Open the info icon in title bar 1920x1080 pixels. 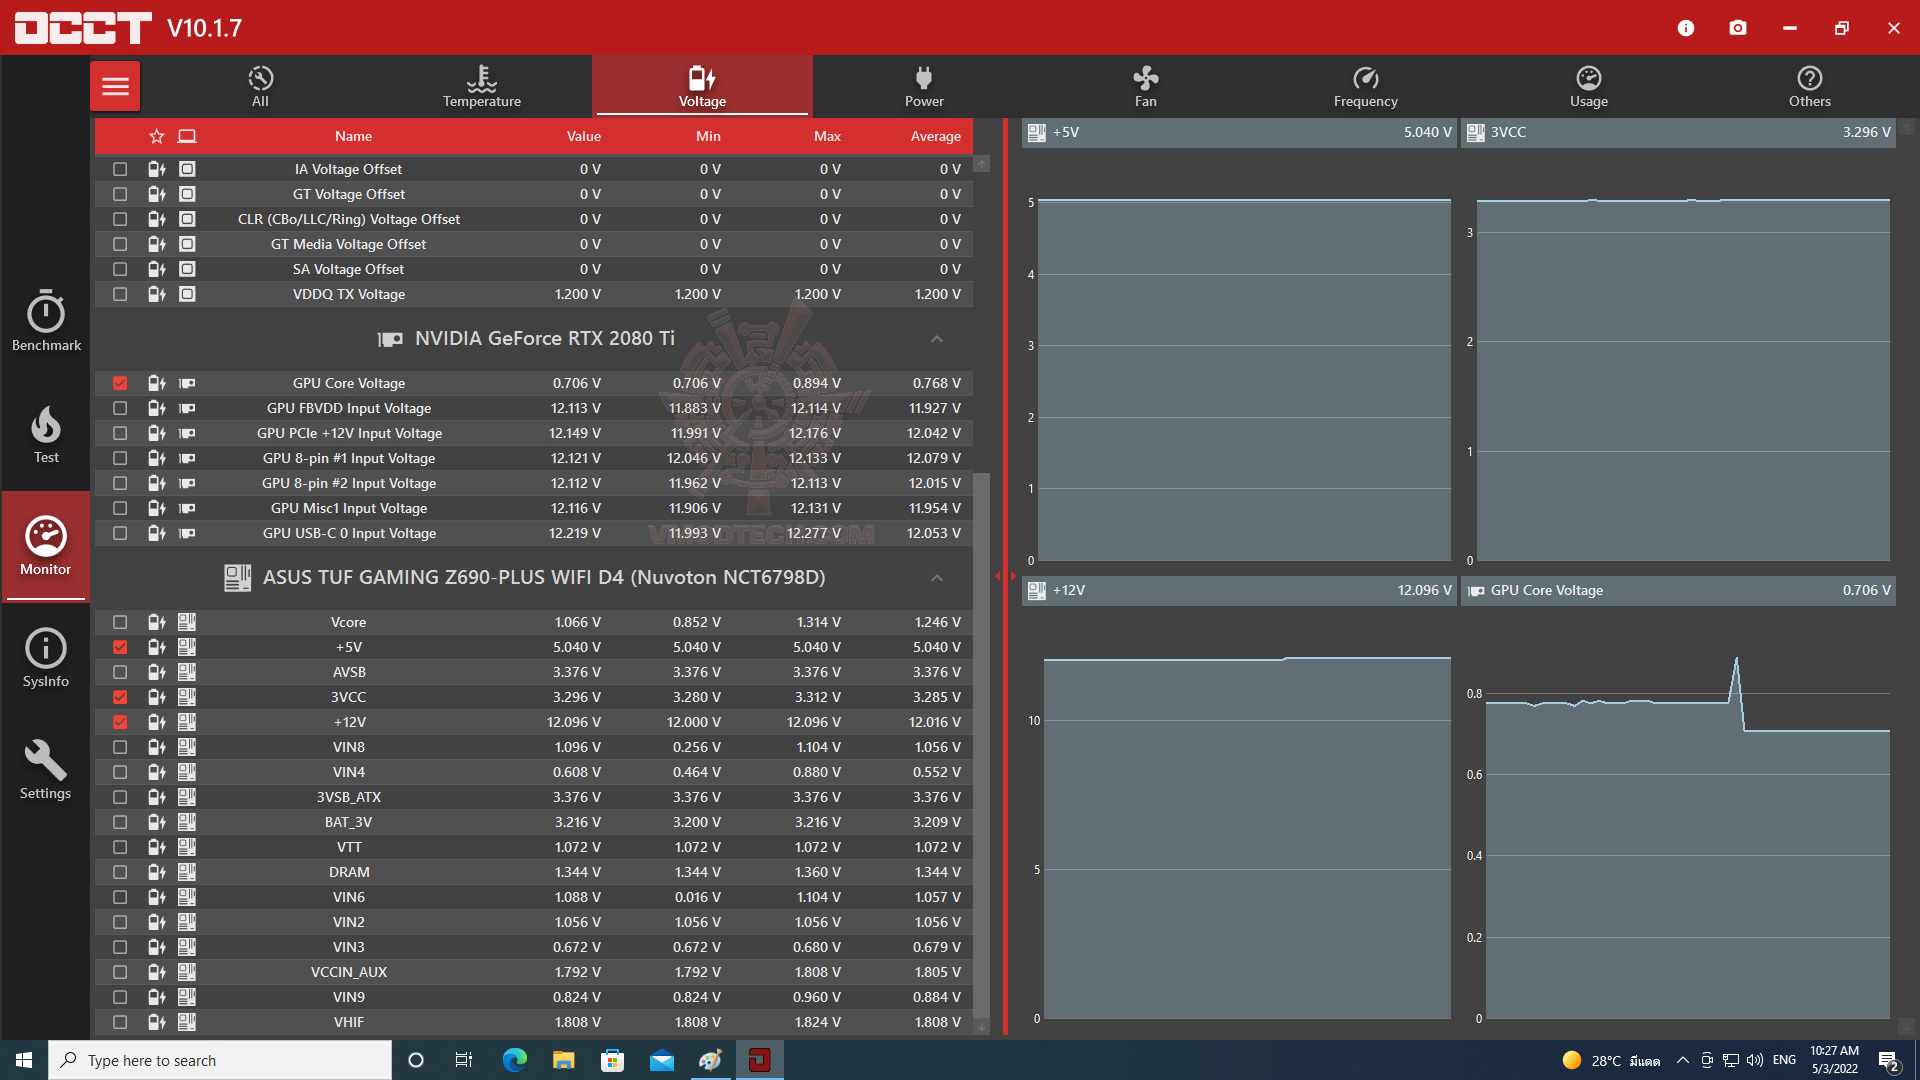click(1686, 28)
